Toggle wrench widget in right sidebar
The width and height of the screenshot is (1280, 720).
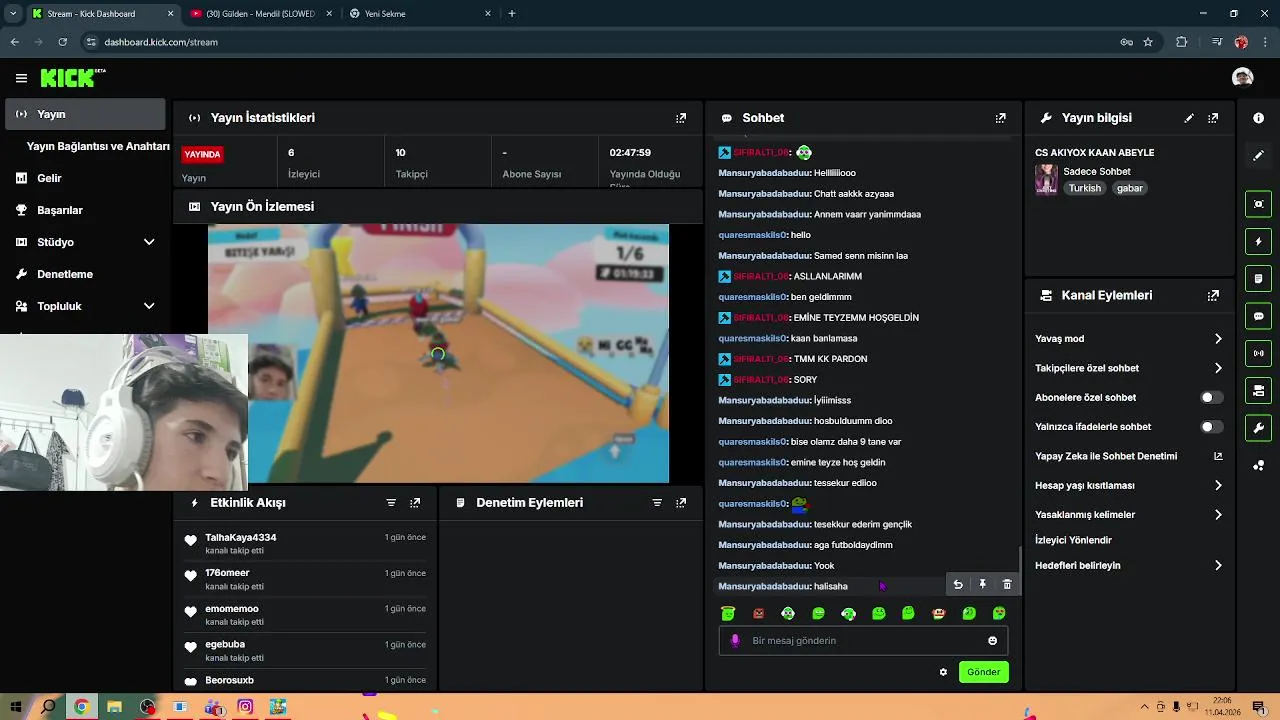coord(1258,428)
